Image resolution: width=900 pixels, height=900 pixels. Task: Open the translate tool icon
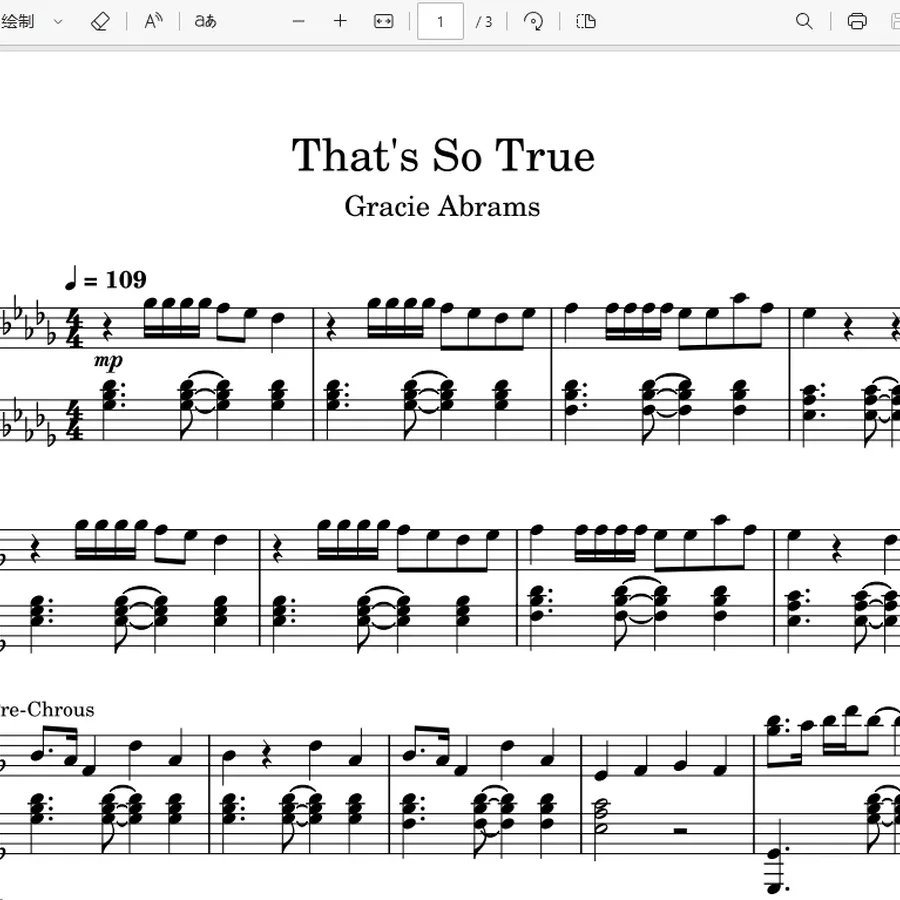tap(205, 22)
